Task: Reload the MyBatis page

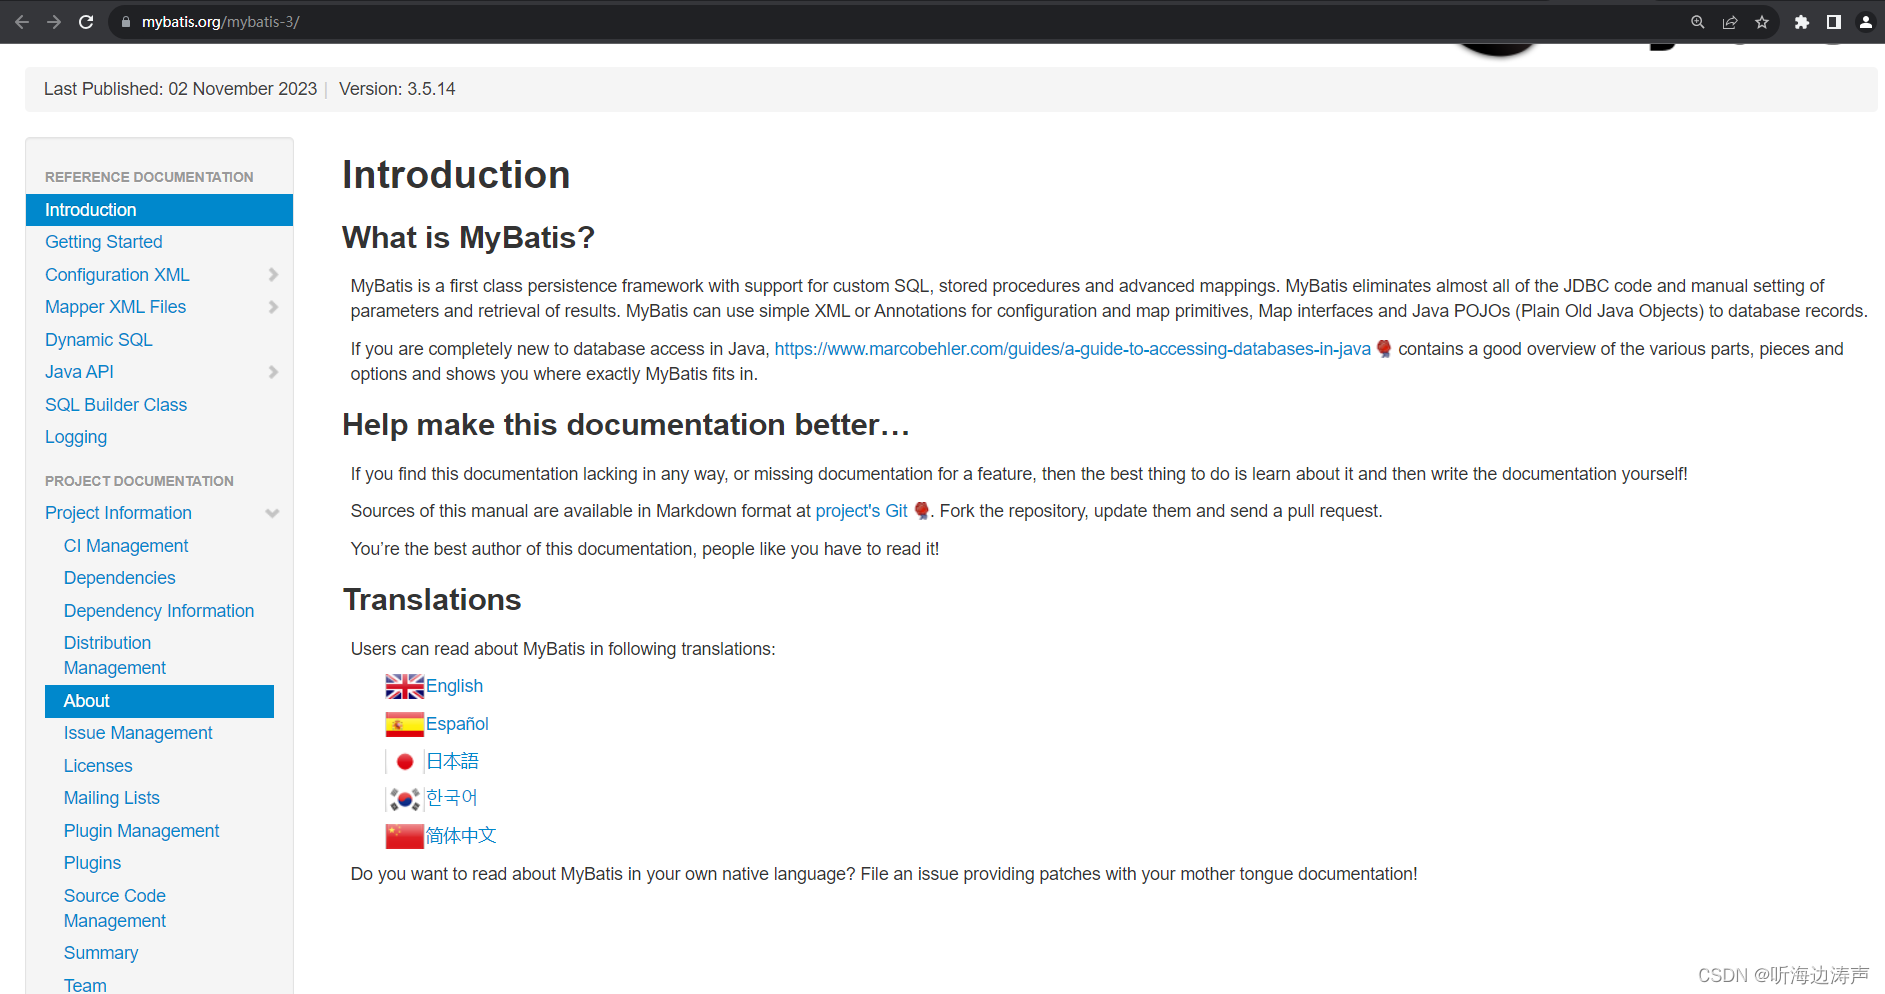Action: tap(86, 21)
